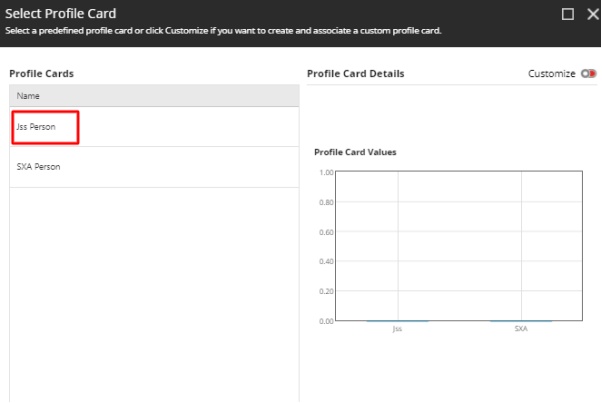Click the 0.60 value on chart axis

click(326, 232)
